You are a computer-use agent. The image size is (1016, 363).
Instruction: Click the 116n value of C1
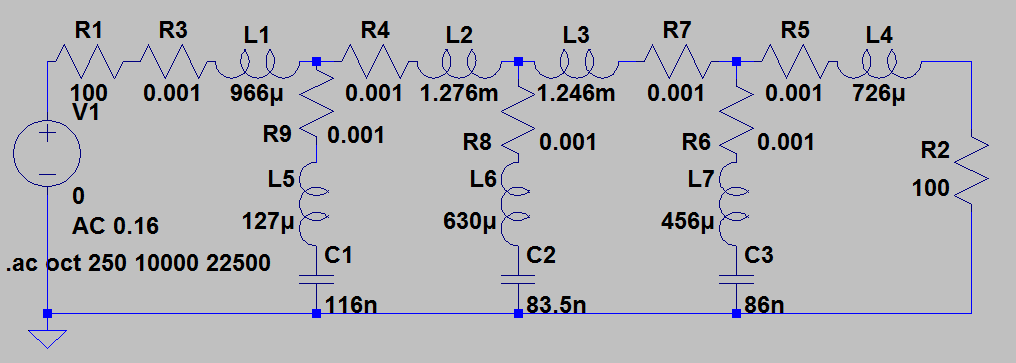coord(351,305)
